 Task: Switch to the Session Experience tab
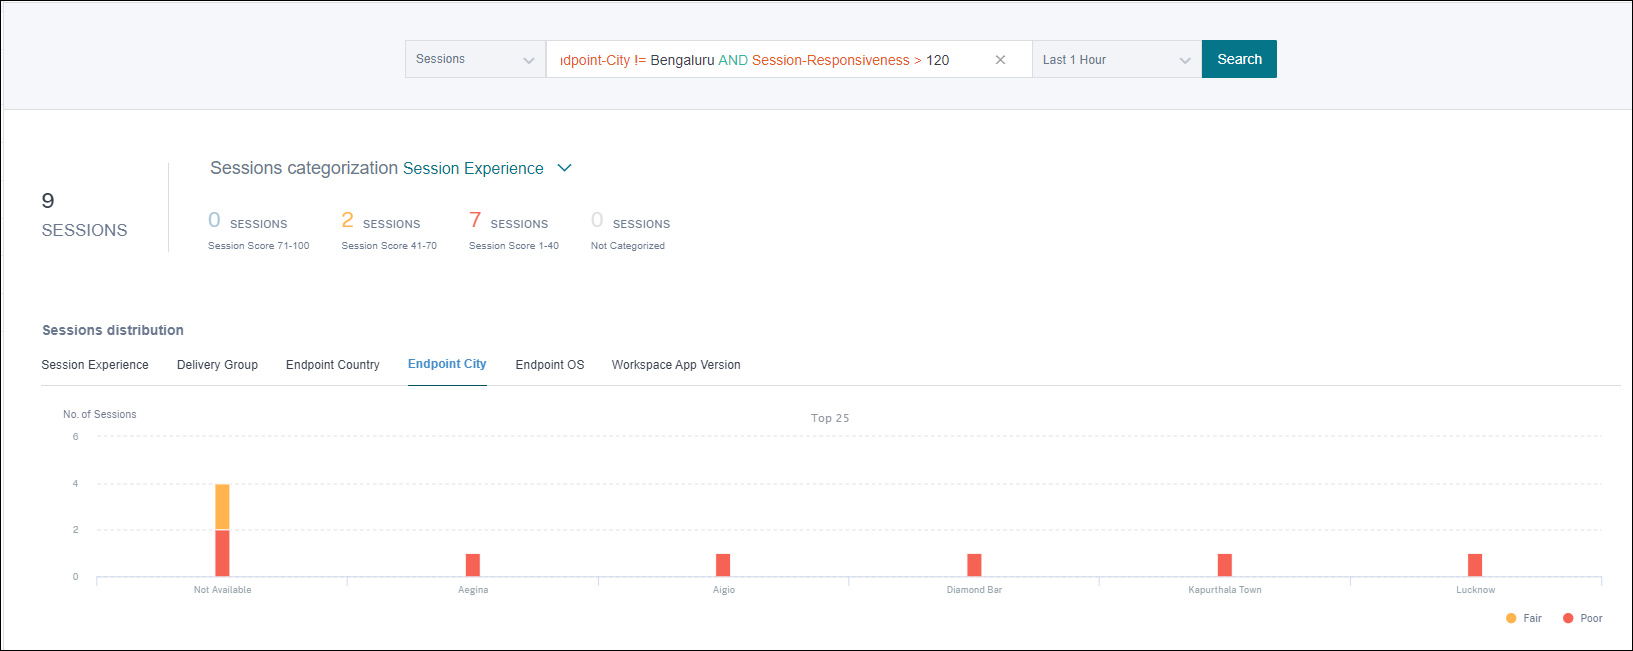tap(95, 365)
